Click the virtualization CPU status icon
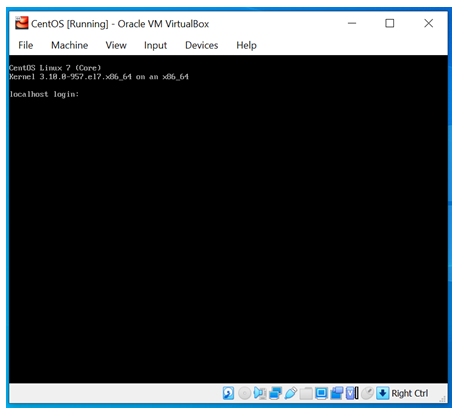The height and width of the screenshot is (413, 457). 352,393
